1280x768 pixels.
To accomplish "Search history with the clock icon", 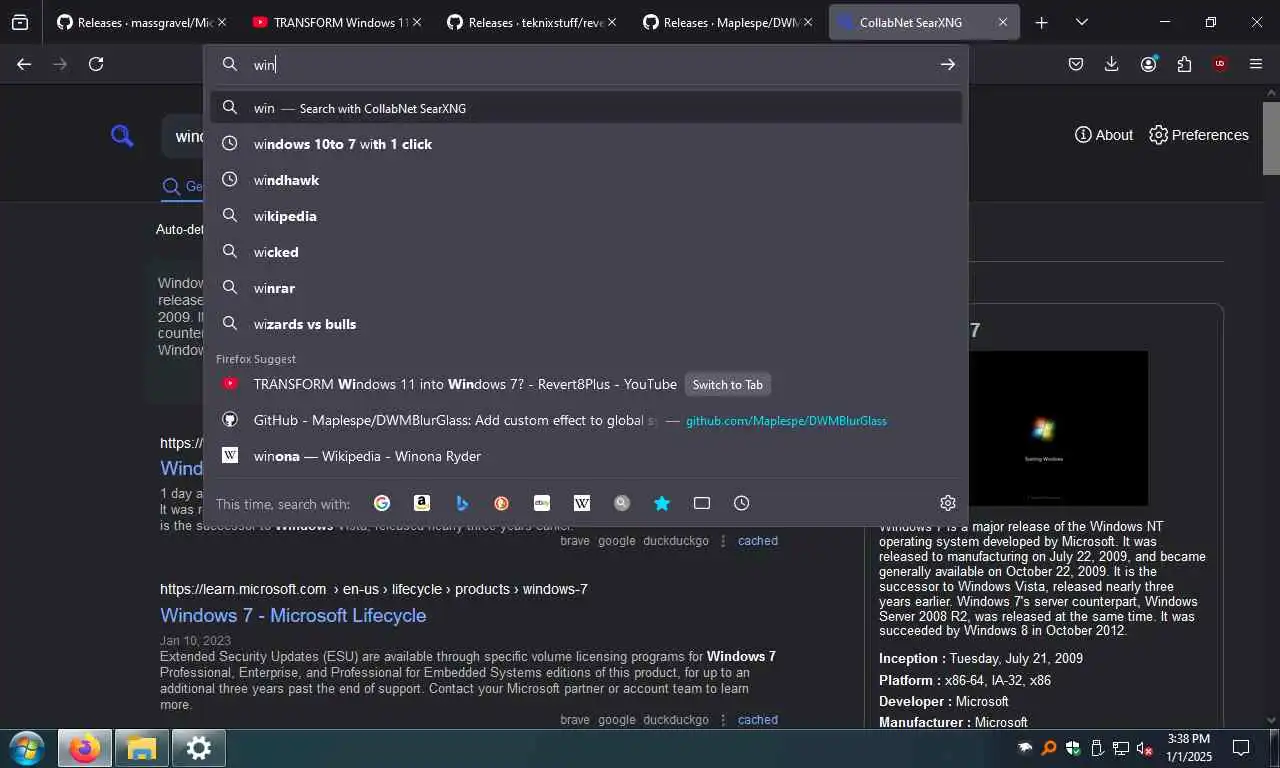I will point(742,503).
